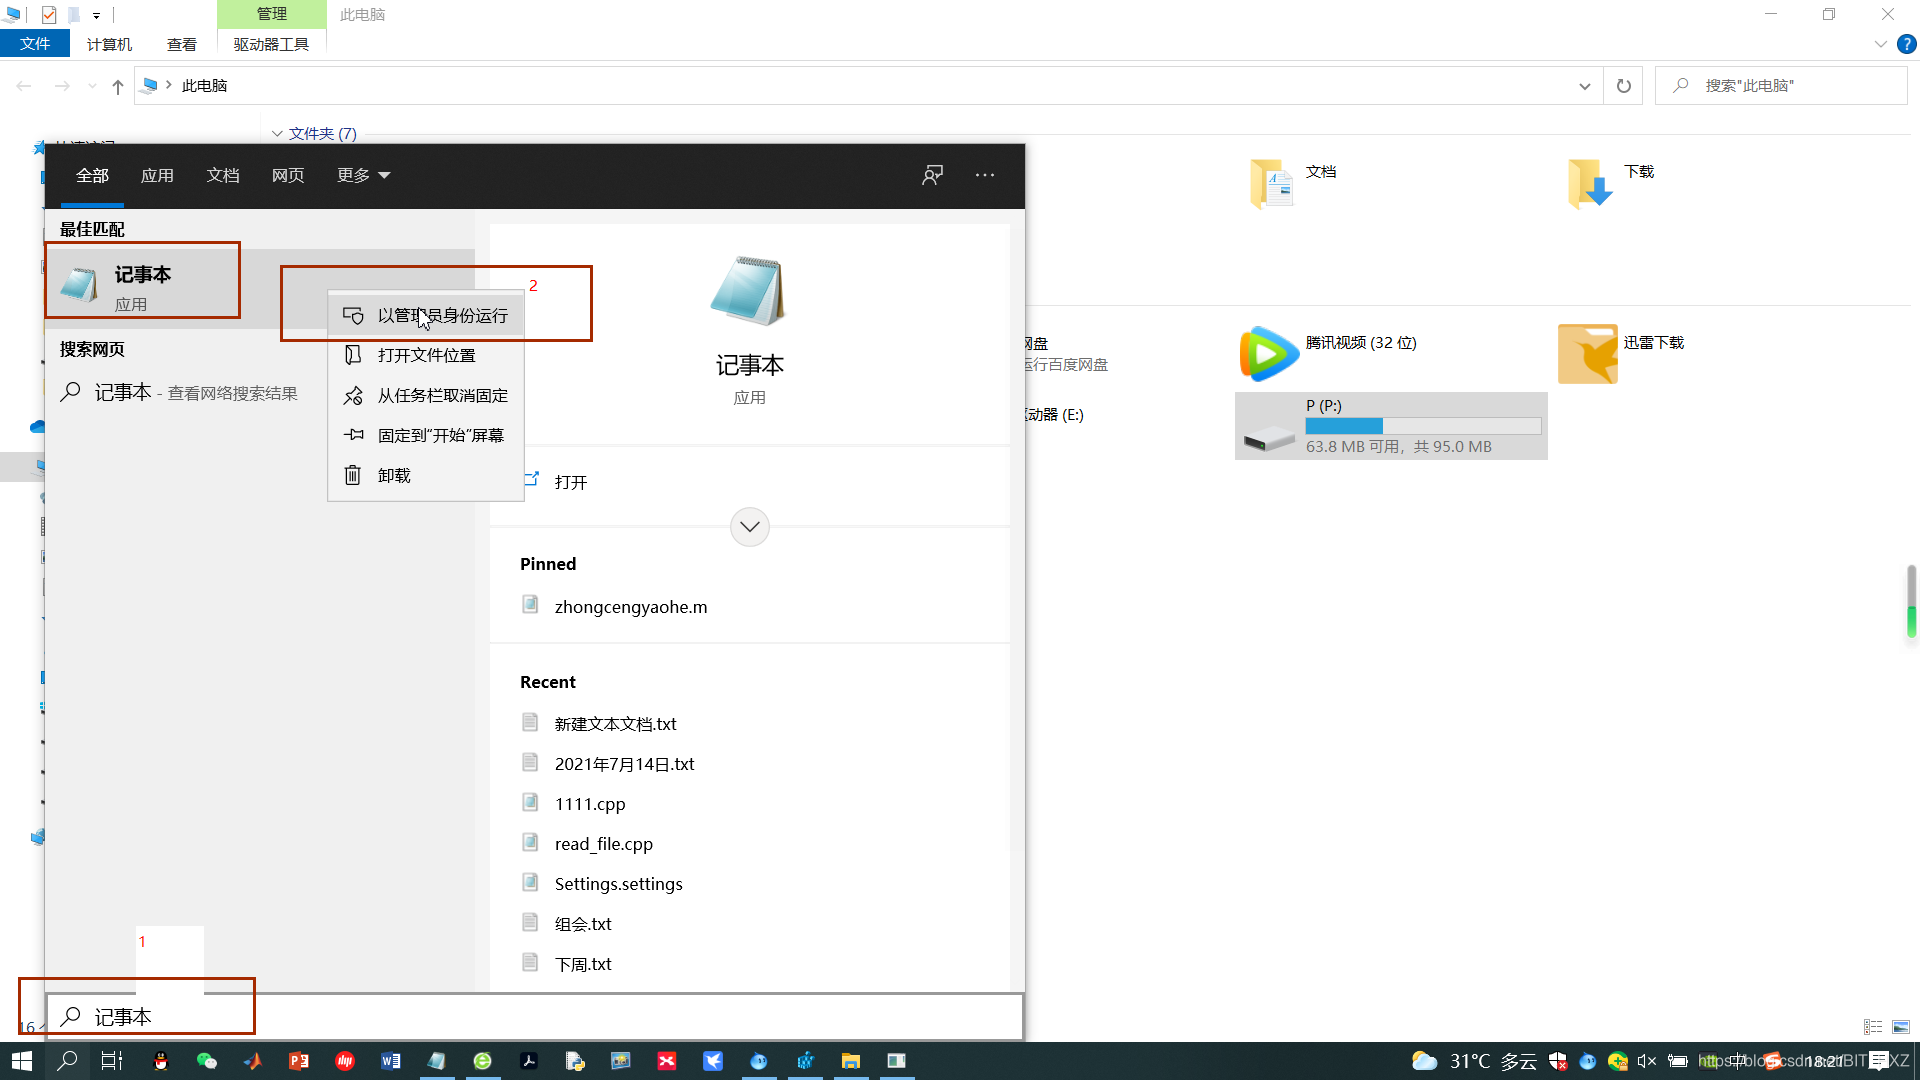Open the three-dots search options menu
Viewport: 1920px width, 1080px height.
[x=984, y=176]
